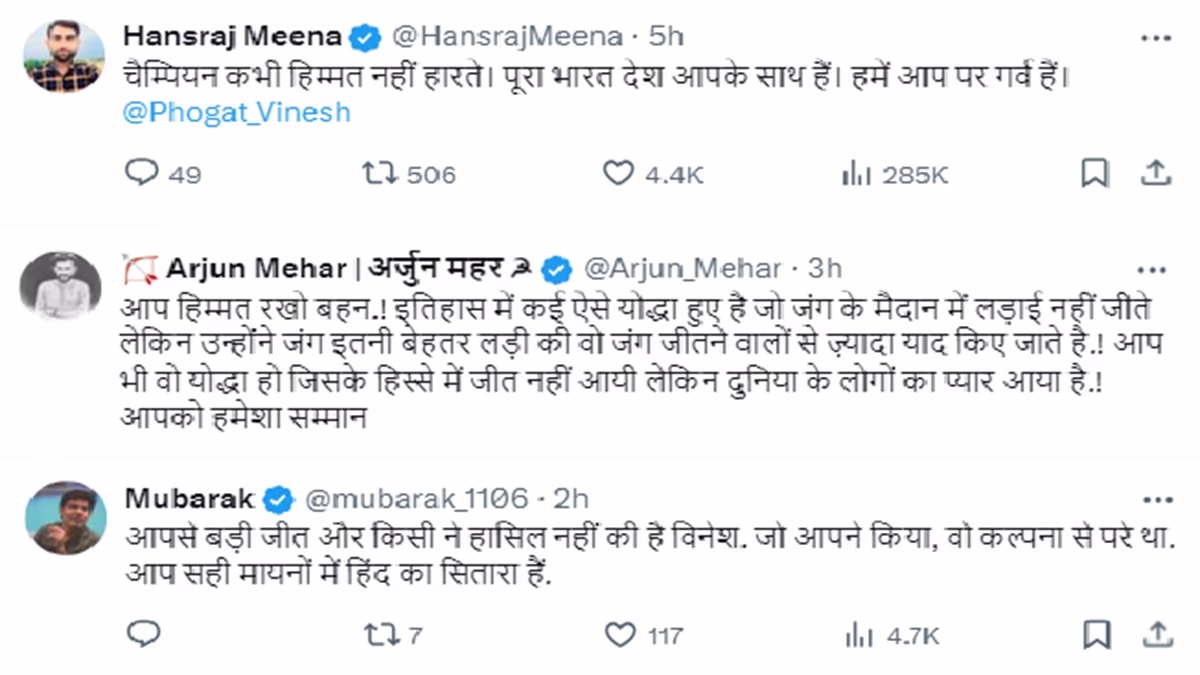This screenshot has height=675, width=1200.
Task: Bookmark Hansraj Meena's tweet
Action: pyautogui.click(x=1095, y=174)
